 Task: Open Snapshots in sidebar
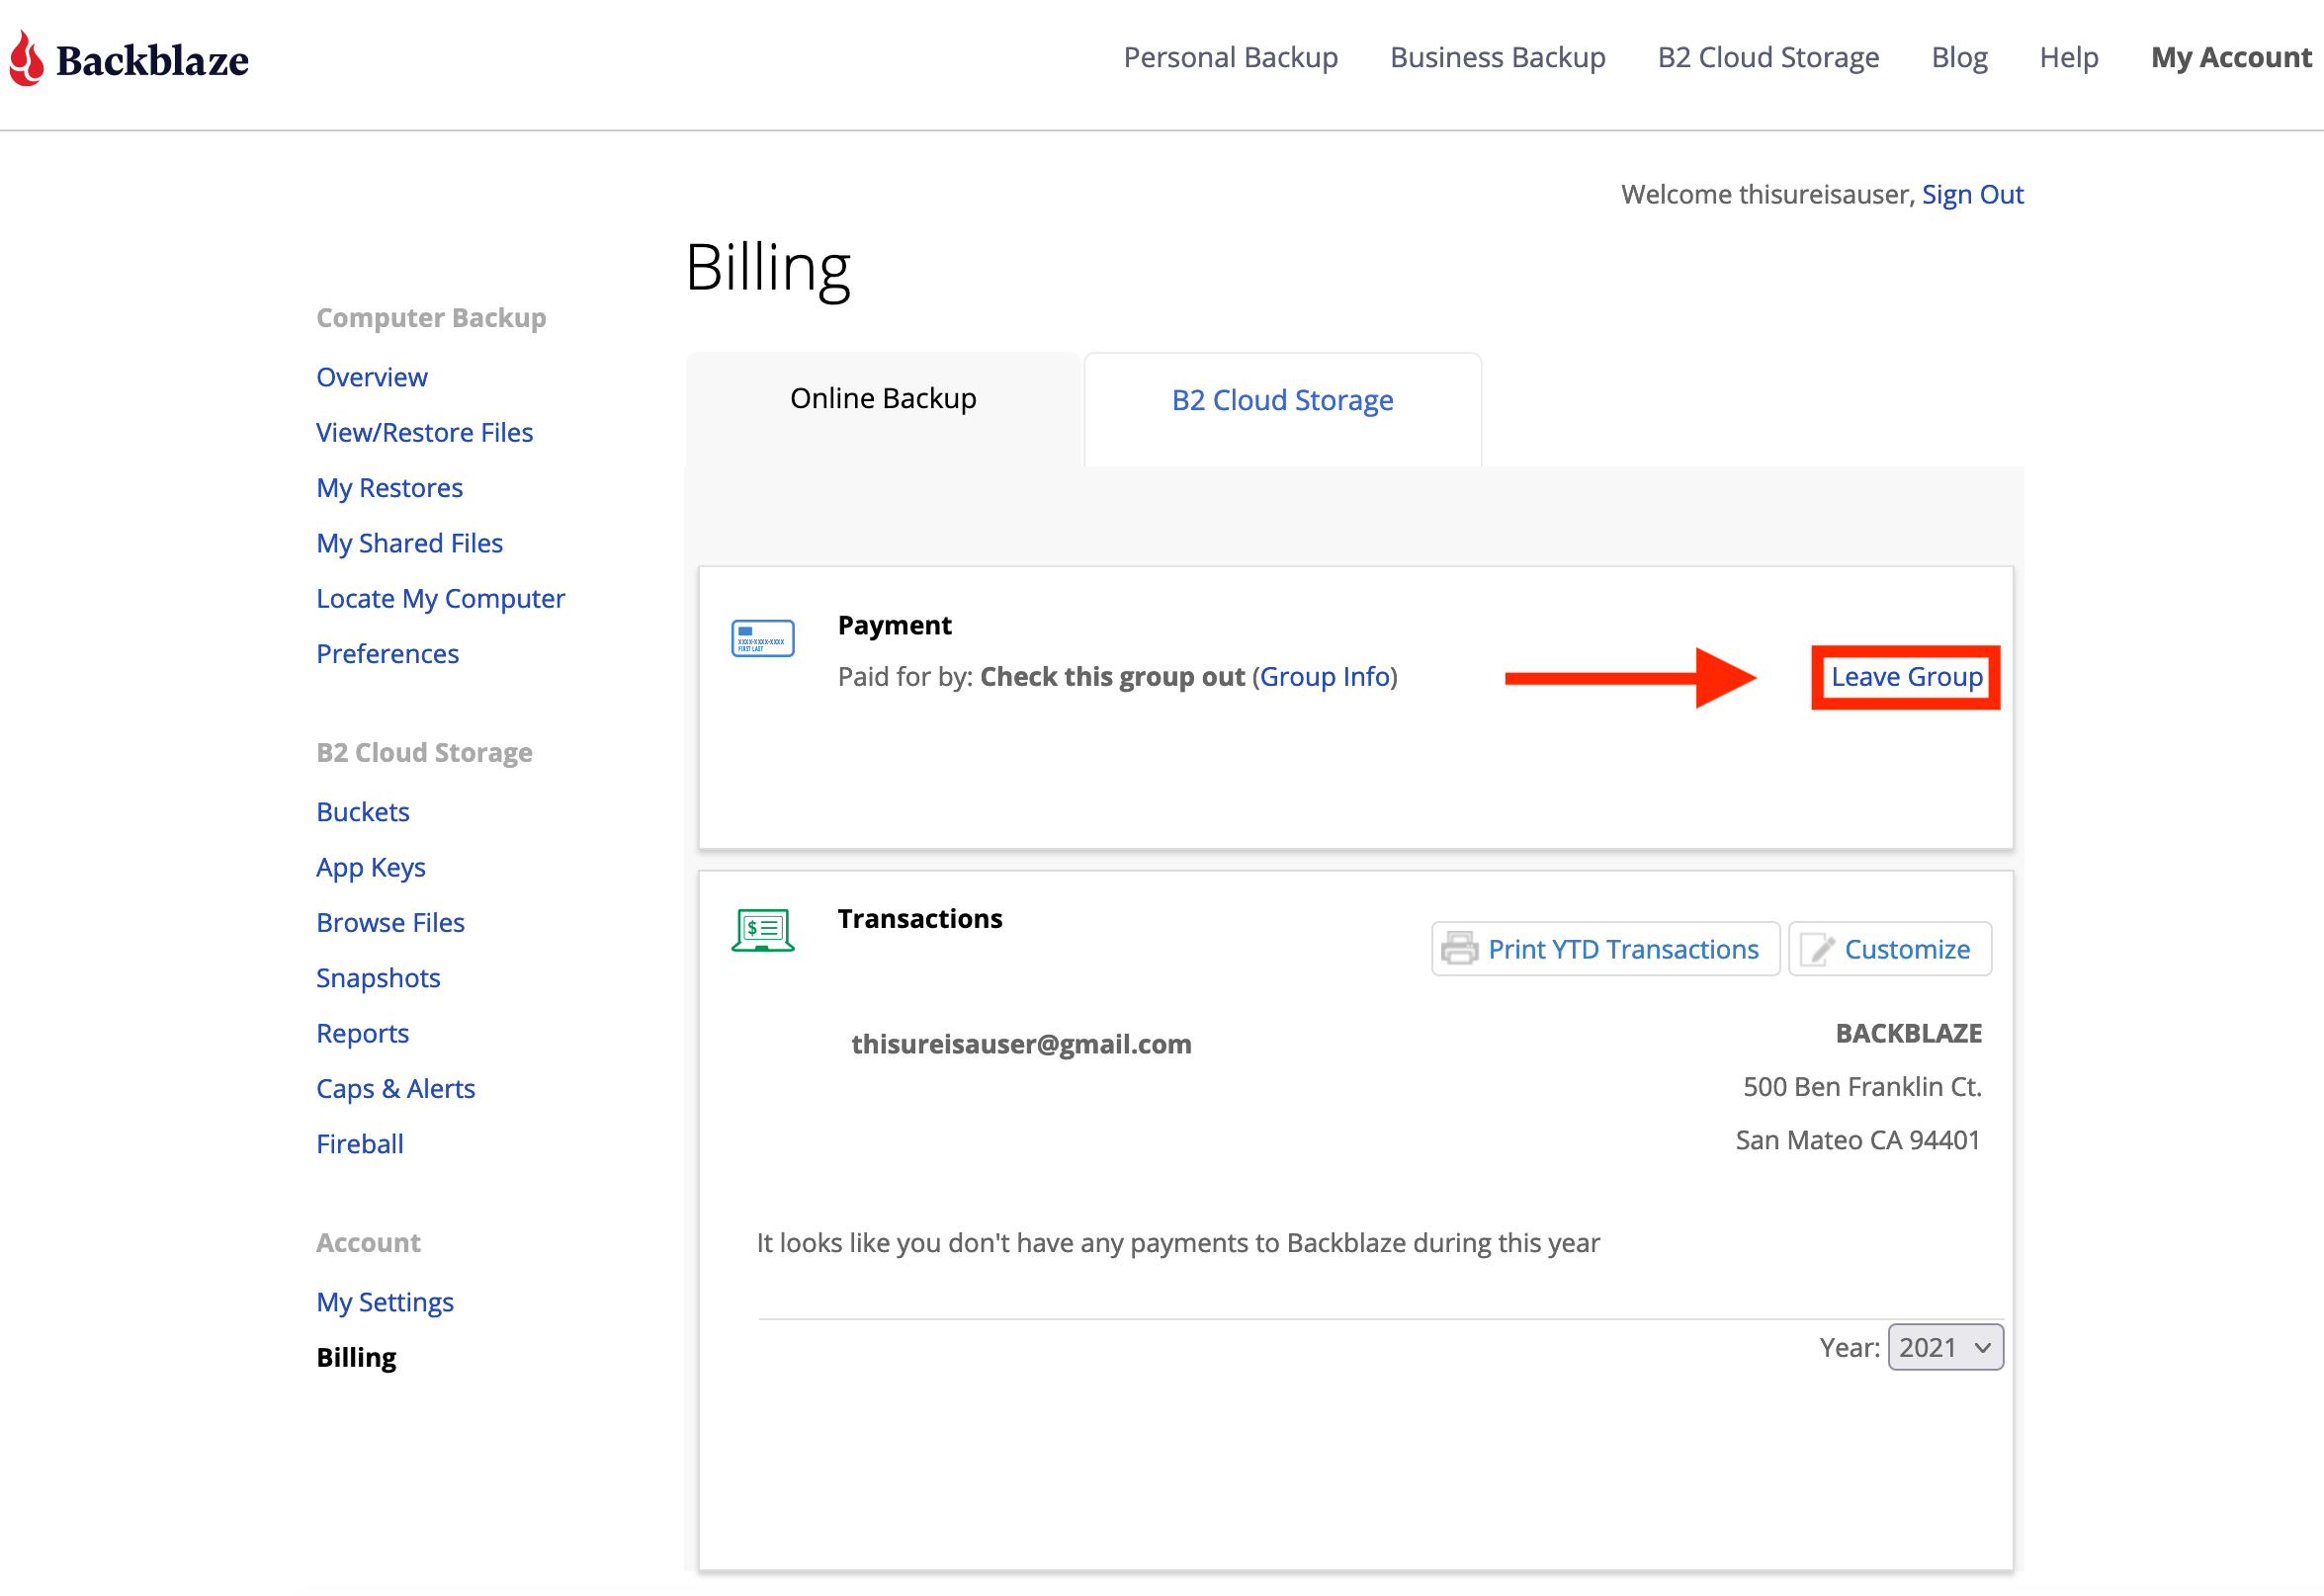pyautogui.click(x=378, y=977)
